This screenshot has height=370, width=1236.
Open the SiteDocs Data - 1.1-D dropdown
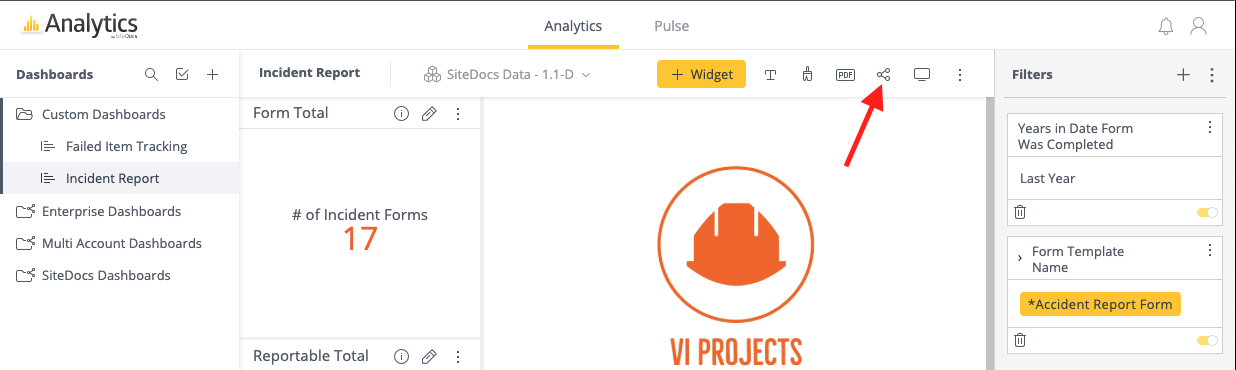tap(508, 74)
